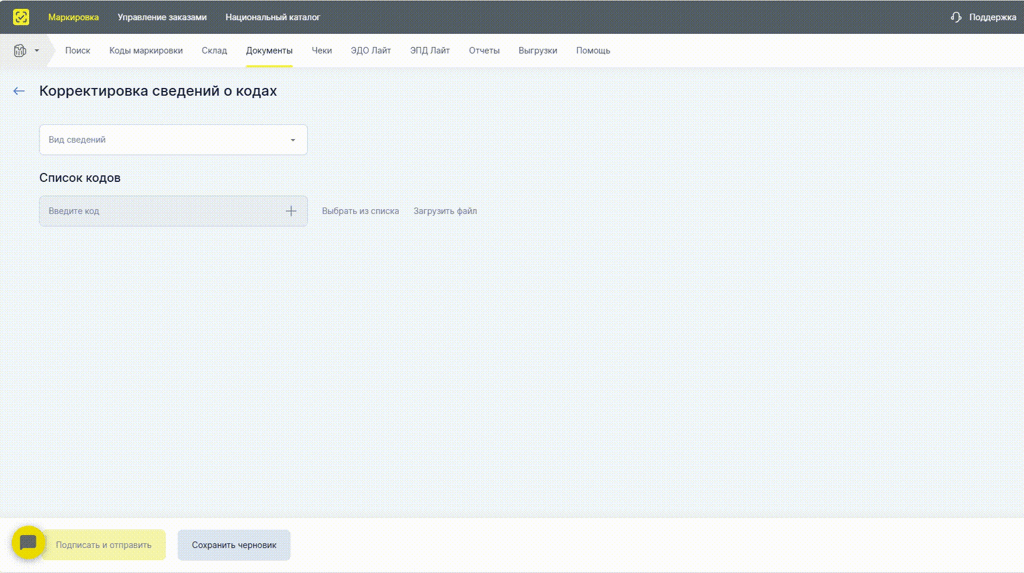Expand the product group selector arrow
The width and height of the screenshot is (1024, 573).
[x=37, y=51]
